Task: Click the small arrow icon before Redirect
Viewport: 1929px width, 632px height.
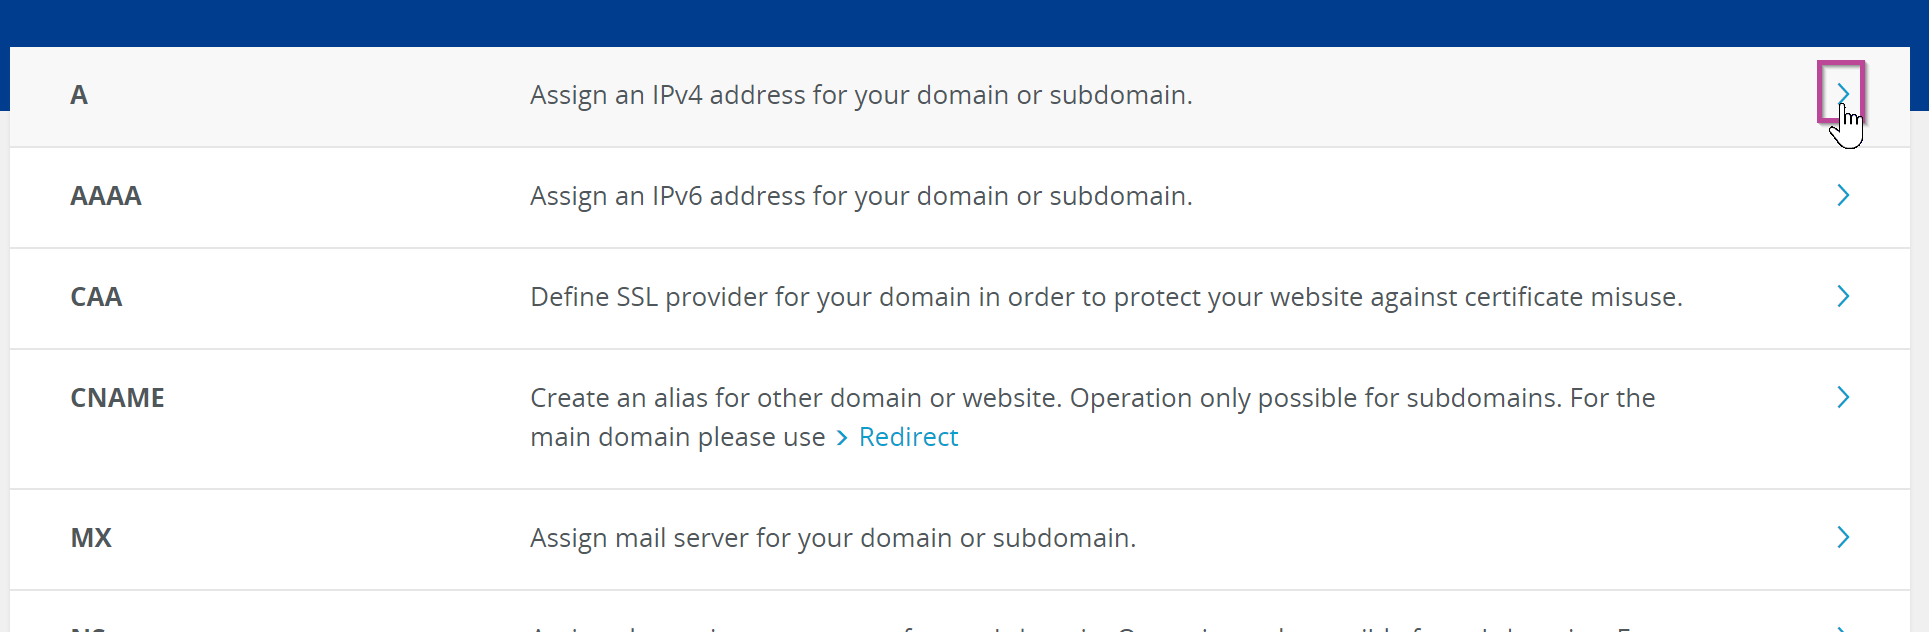Action: (x=841, y=438)
